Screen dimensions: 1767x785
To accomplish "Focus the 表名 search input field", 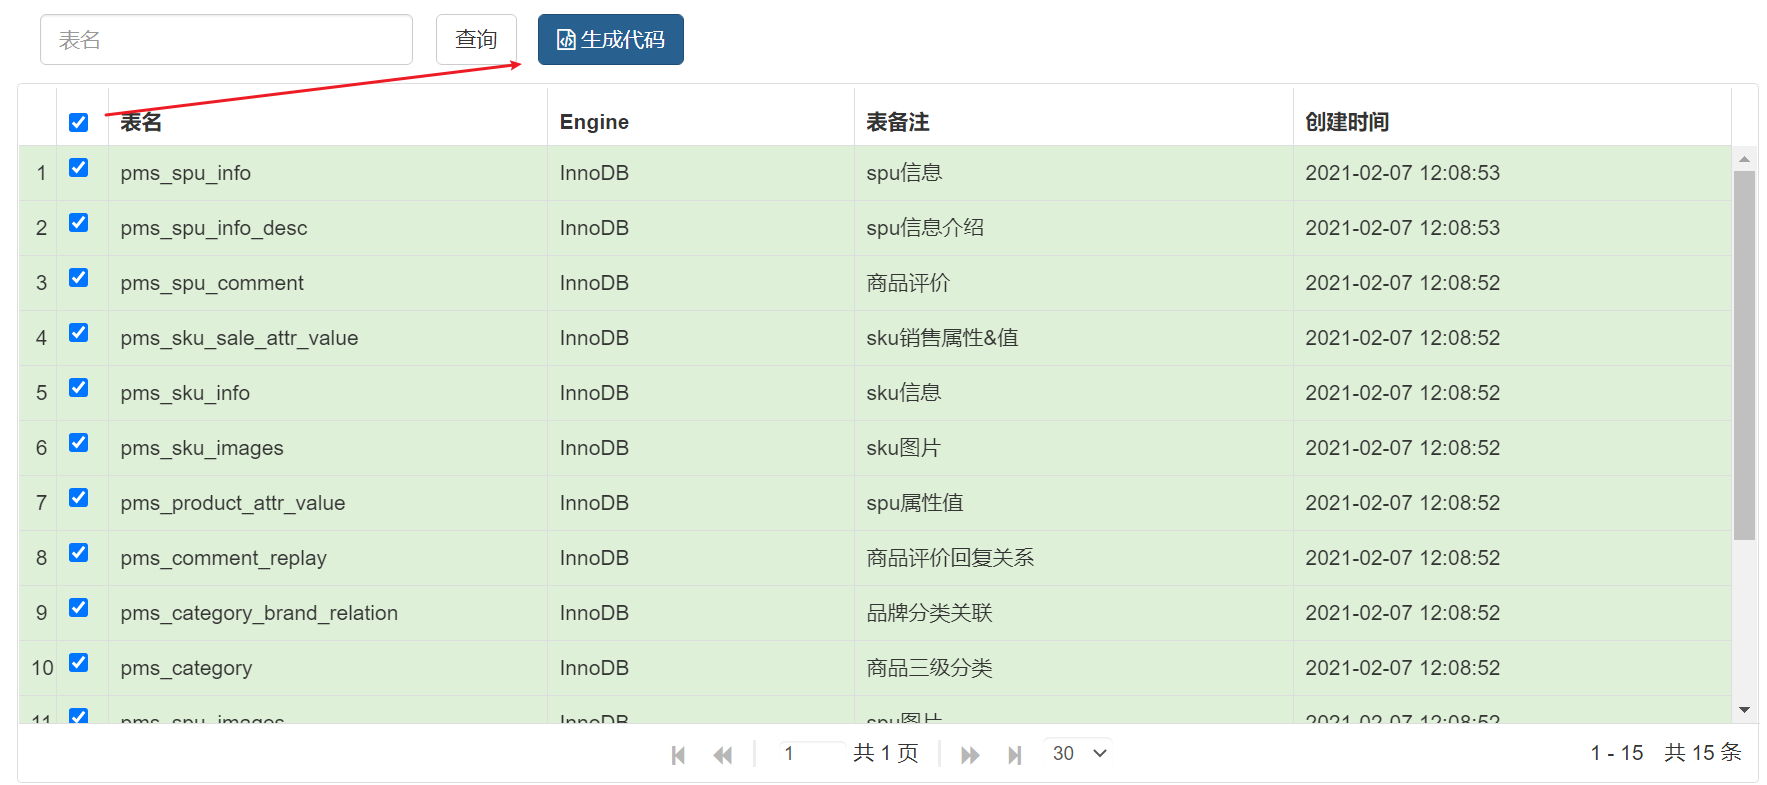I will click(226, 40).
